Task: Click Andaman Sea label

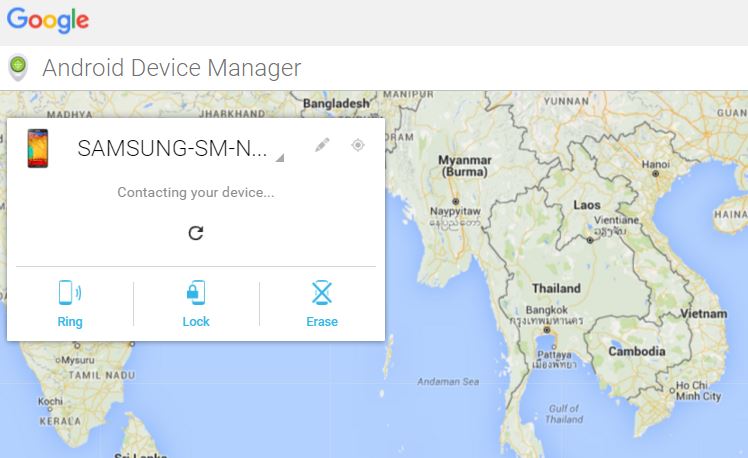Action: [x=448, y=382]
